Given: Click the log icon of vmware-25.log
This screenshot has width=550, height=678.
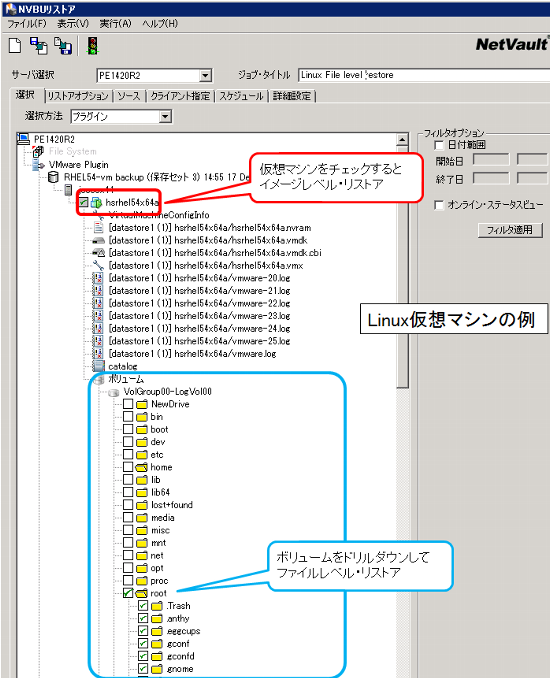Looking at the screenshot, I should (99, 341).
